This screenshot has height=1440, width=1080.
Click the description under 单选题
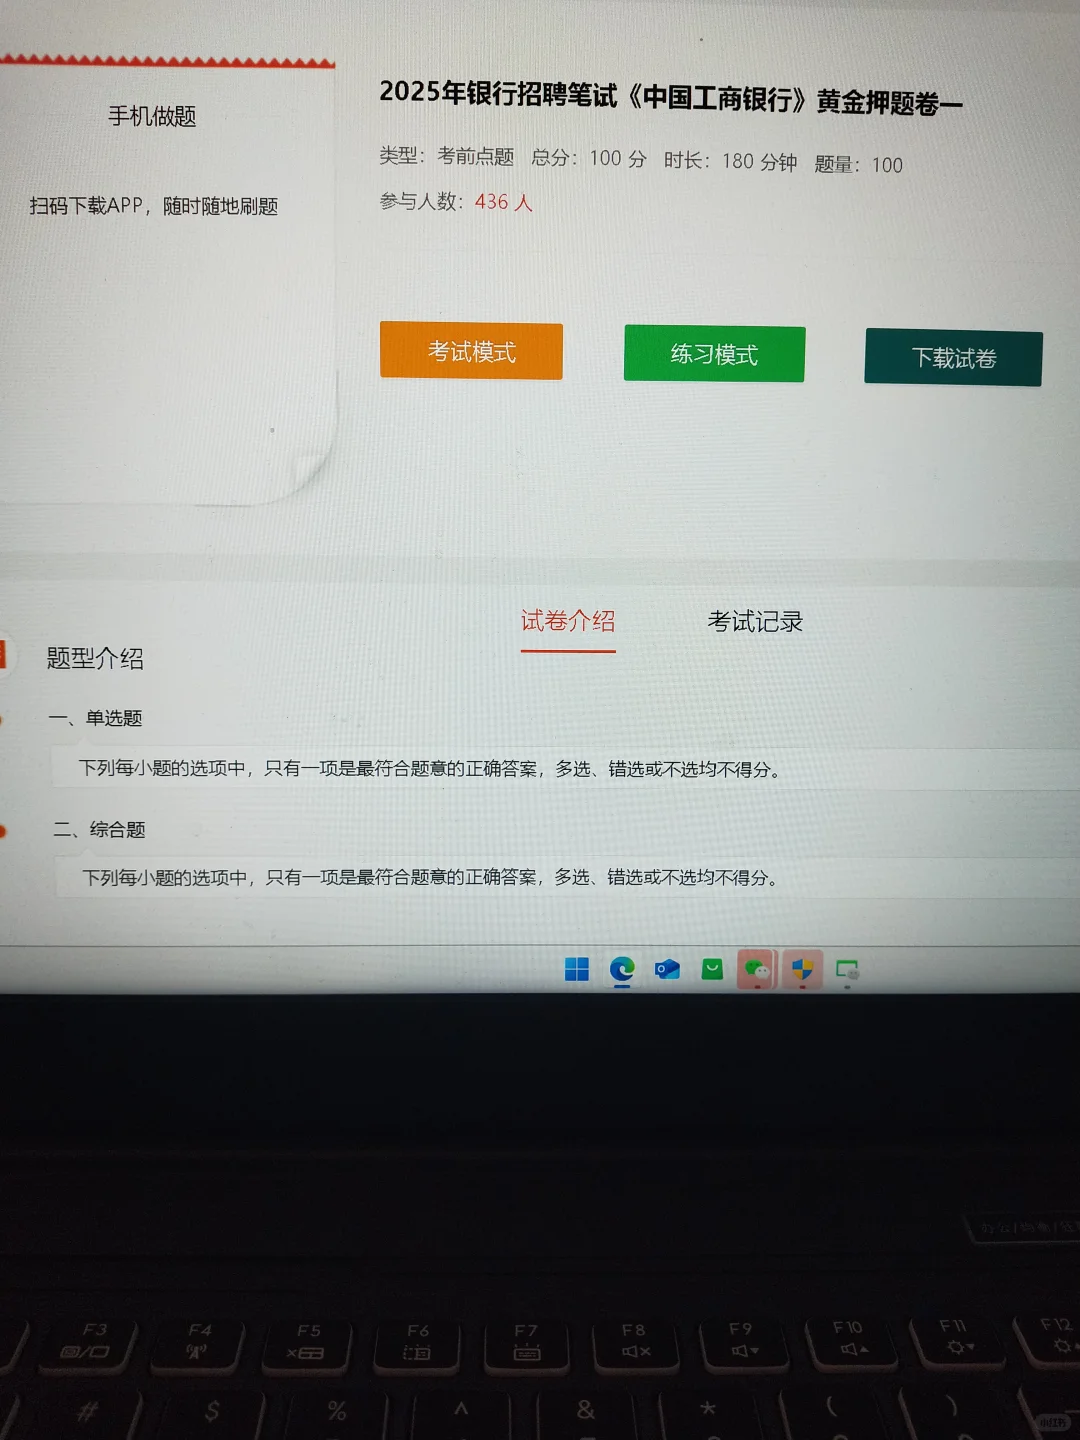tap(430, 768)
